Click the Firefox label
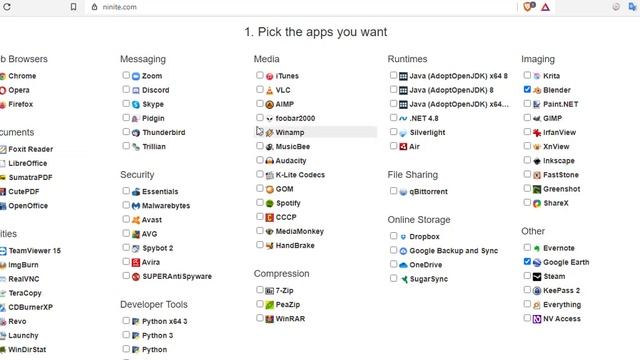This screenshot has height=360, width=640. pos(20,104)
